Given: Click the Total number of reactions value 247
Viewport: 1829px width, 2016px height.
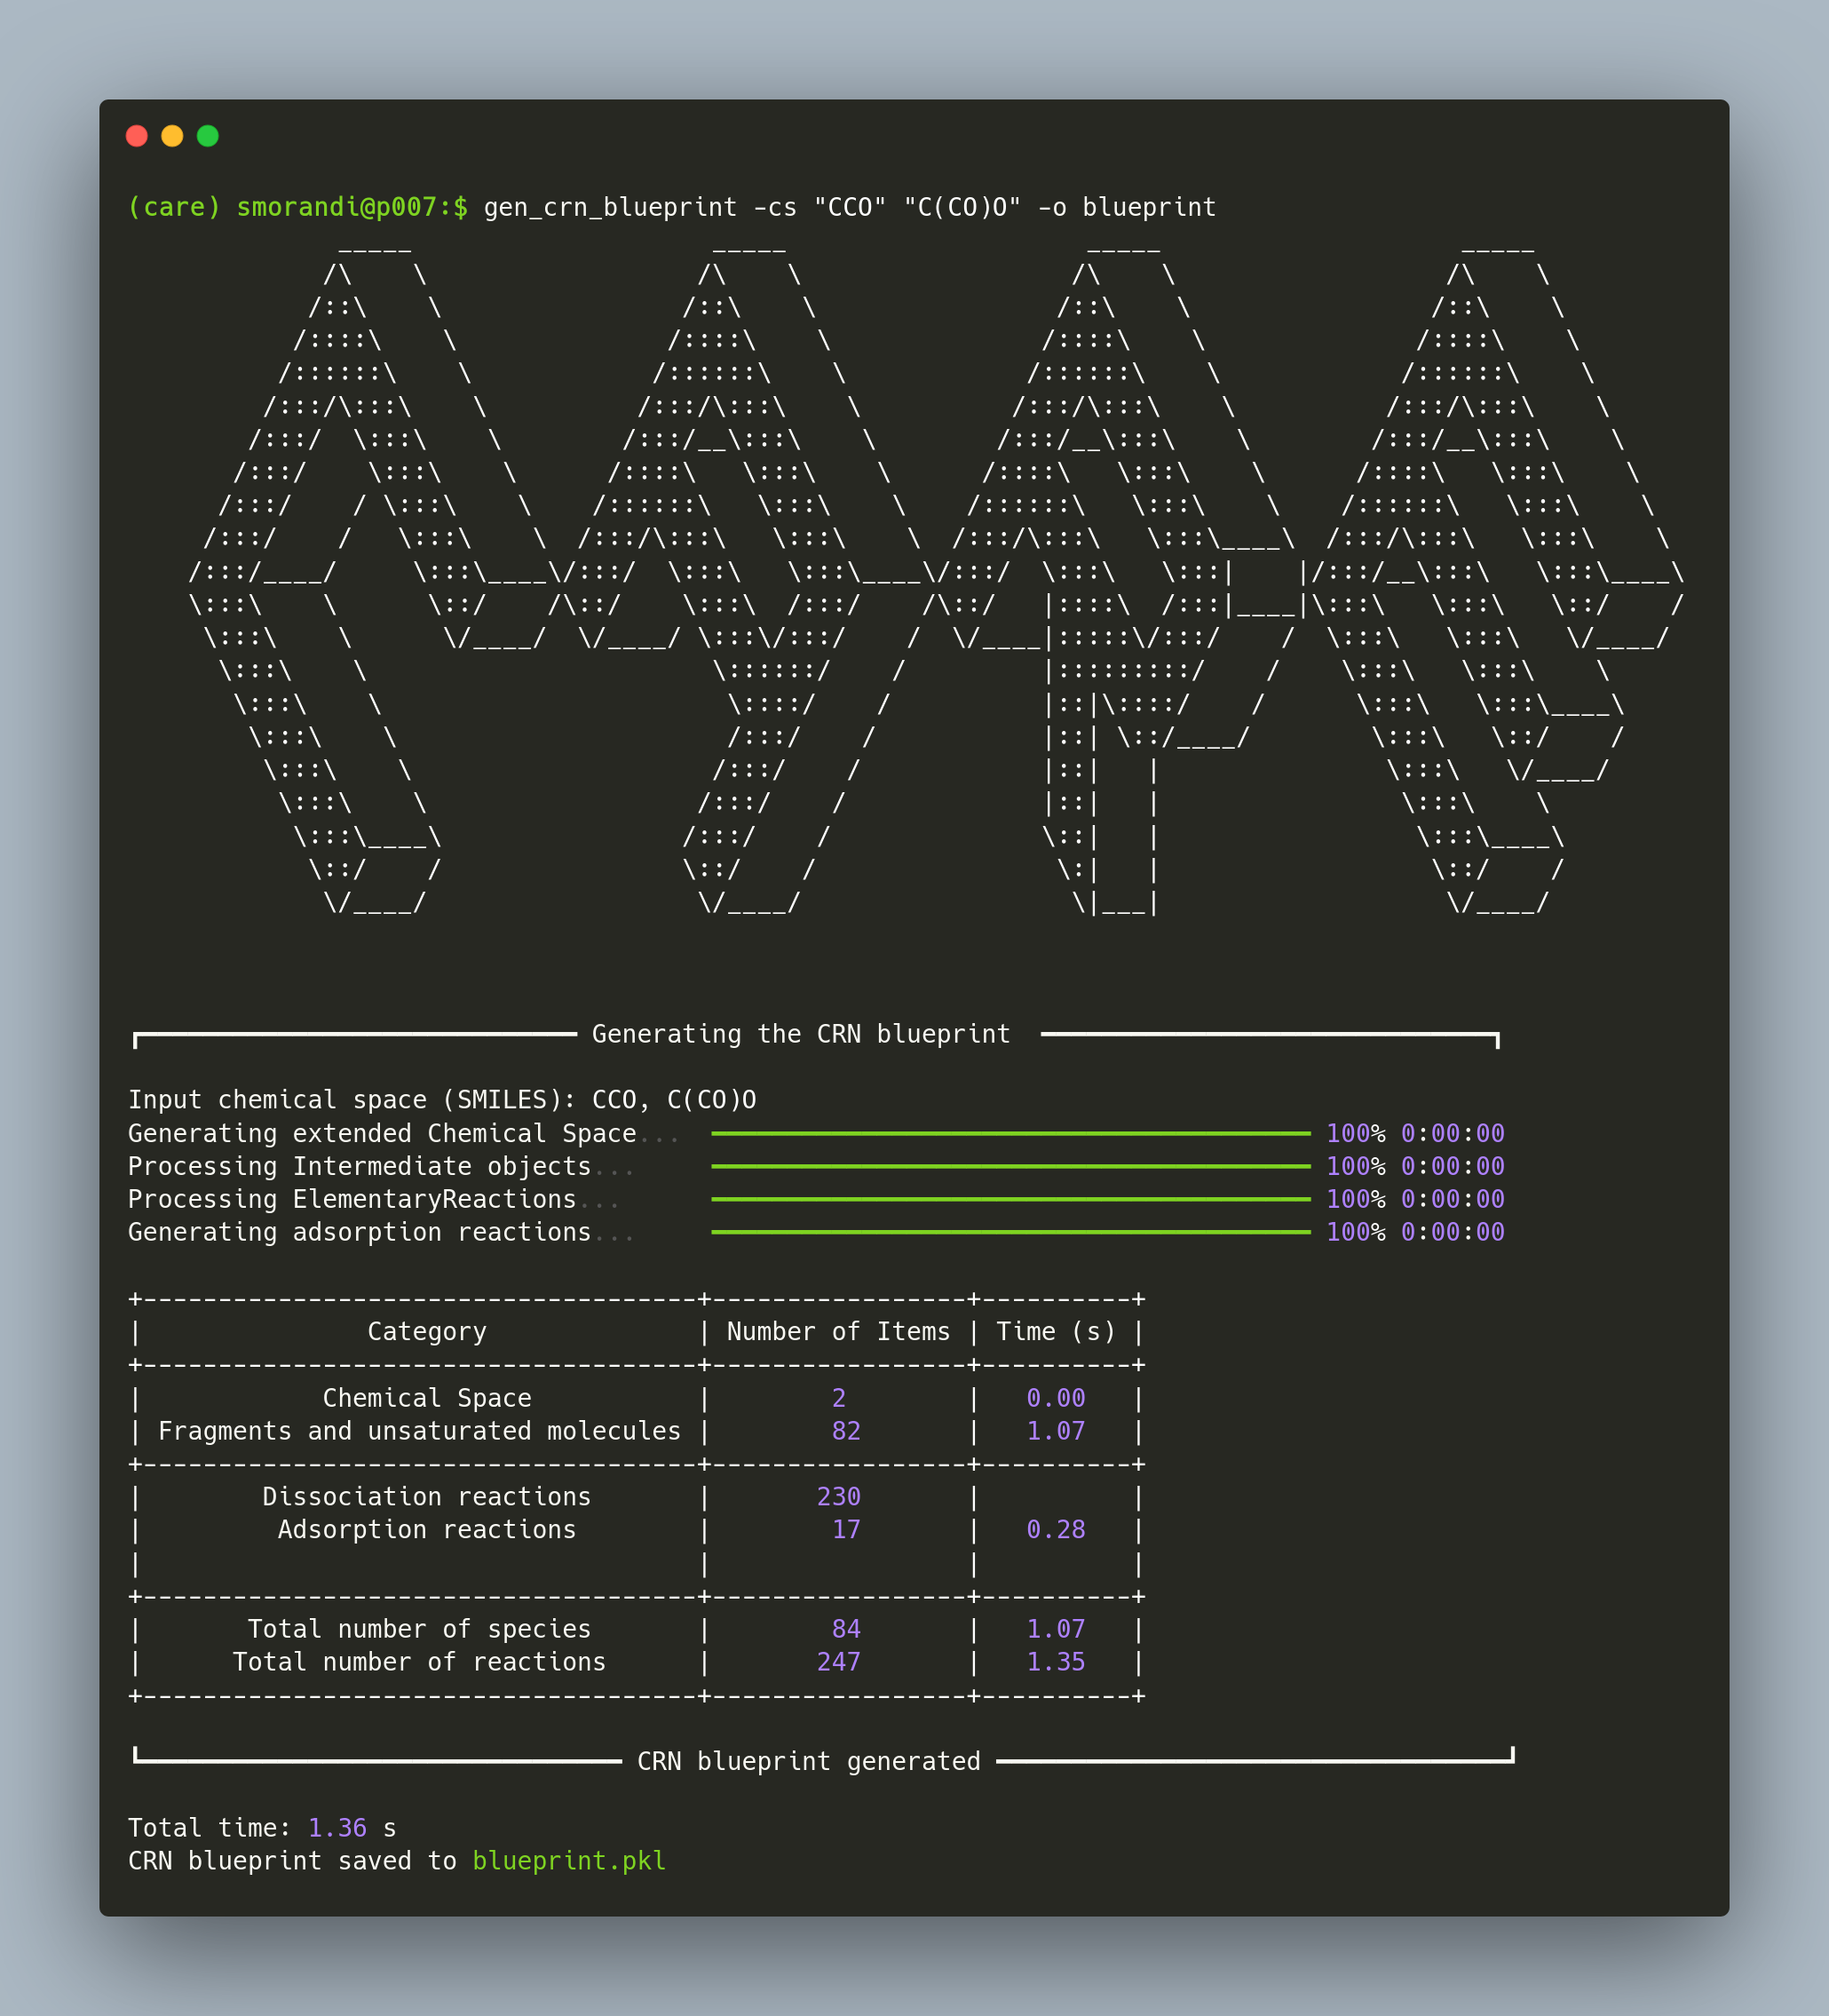Looking at the screenshot, I should (838, 1661).
